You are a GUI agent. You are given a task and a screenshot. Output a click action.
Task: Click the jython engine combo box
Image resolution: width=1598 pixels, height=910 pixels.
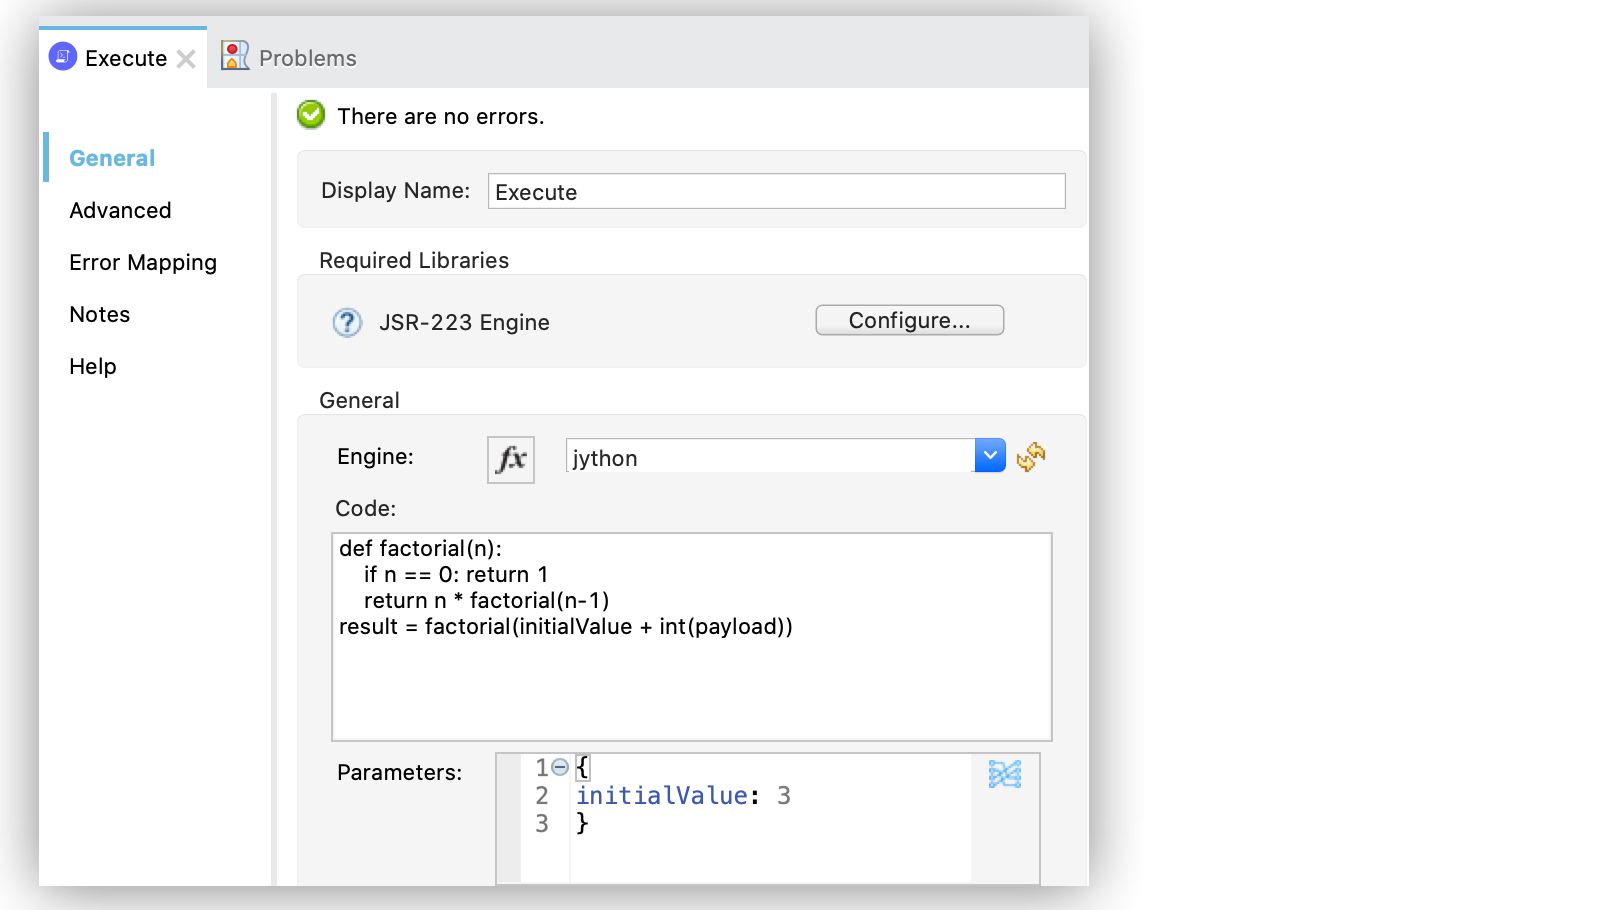click(x=768, y=457)
